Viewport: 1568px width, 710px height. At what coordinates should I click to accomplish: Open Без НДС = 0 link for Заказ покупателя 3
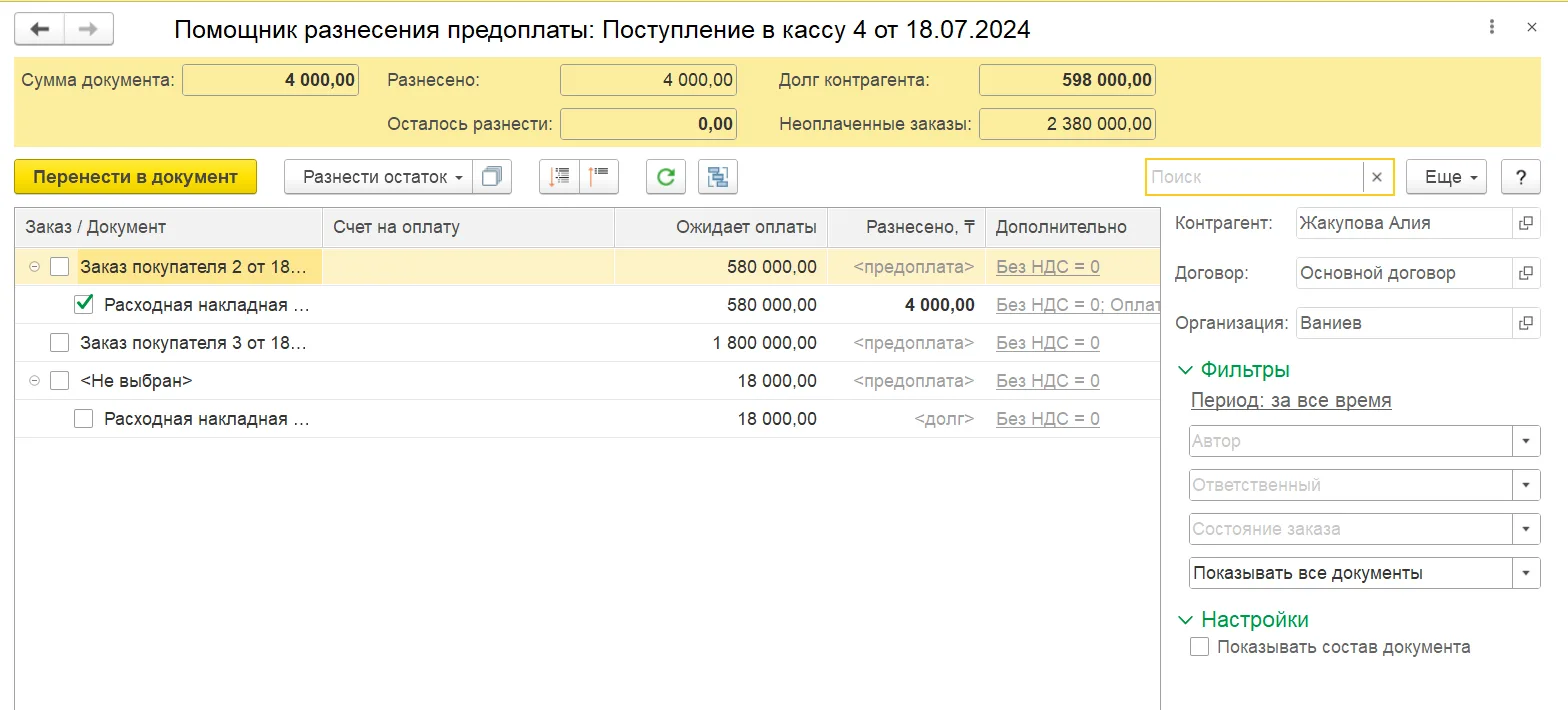(1048, 343)
